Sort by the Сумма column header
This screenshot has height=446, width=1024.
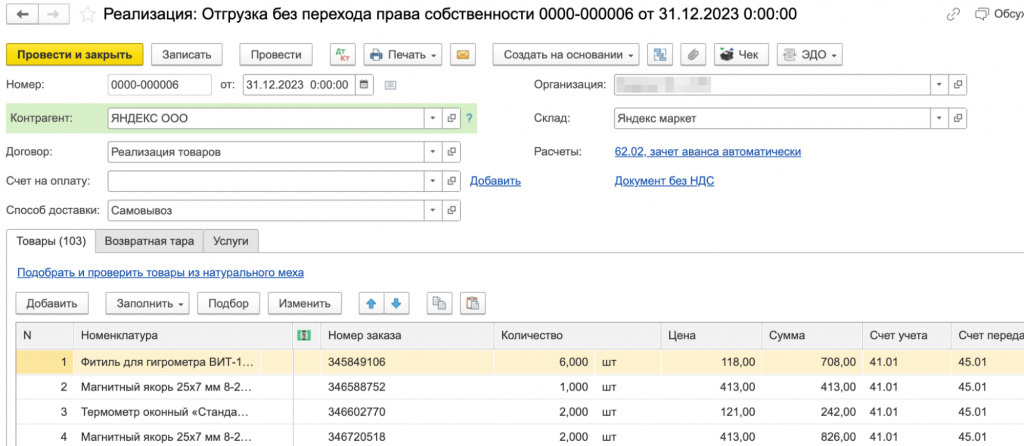(x=812, y=336)
